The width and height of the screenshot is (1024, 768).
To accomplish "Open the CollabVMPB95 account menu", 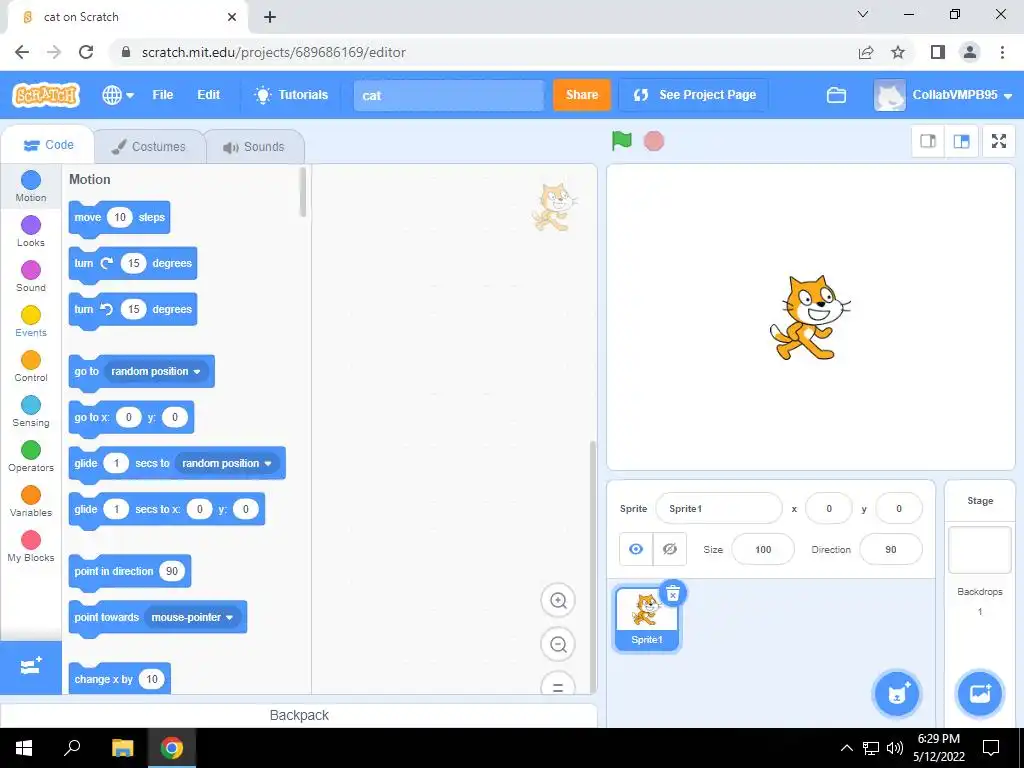I will coord(944,95).
